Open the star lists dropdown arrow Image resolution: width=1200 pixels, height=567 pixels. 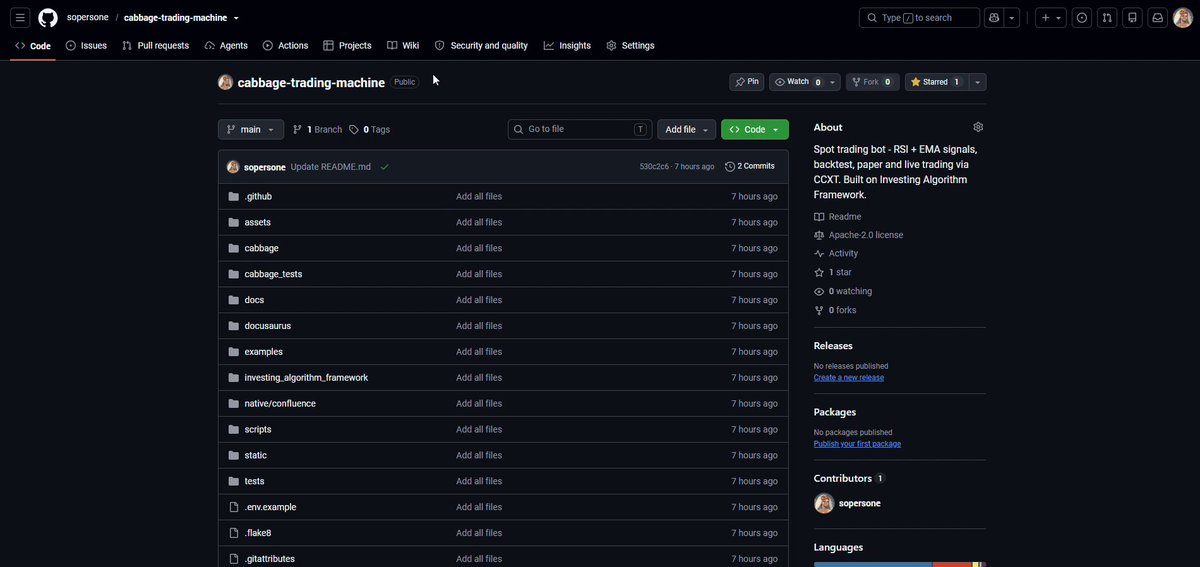coord(978,82)
